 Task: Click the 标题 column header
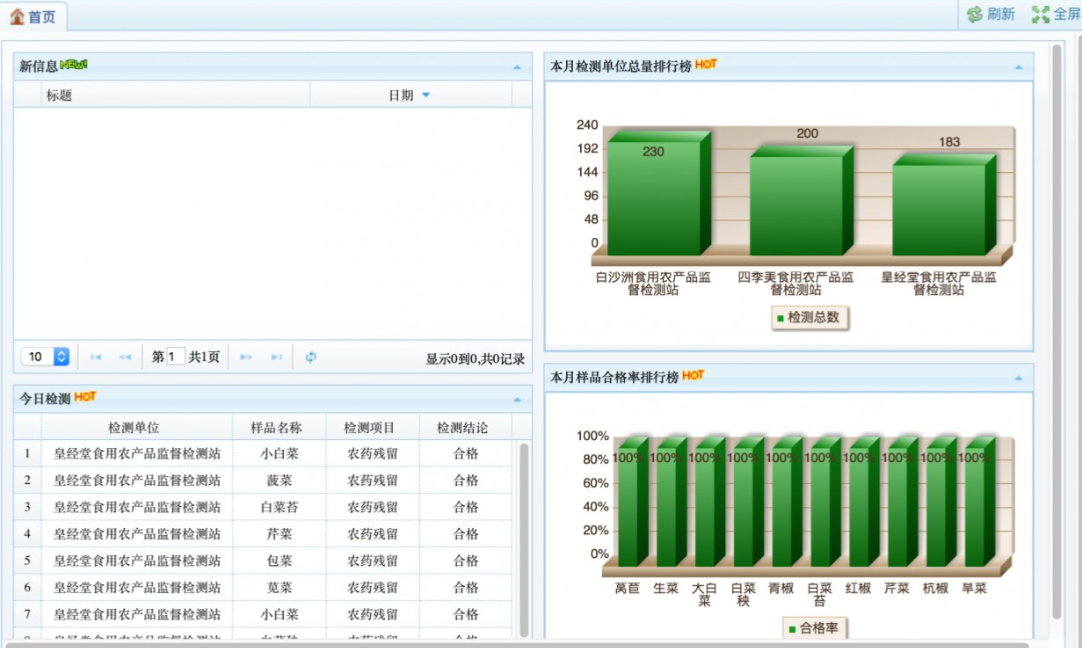click(x=175, y=95)
